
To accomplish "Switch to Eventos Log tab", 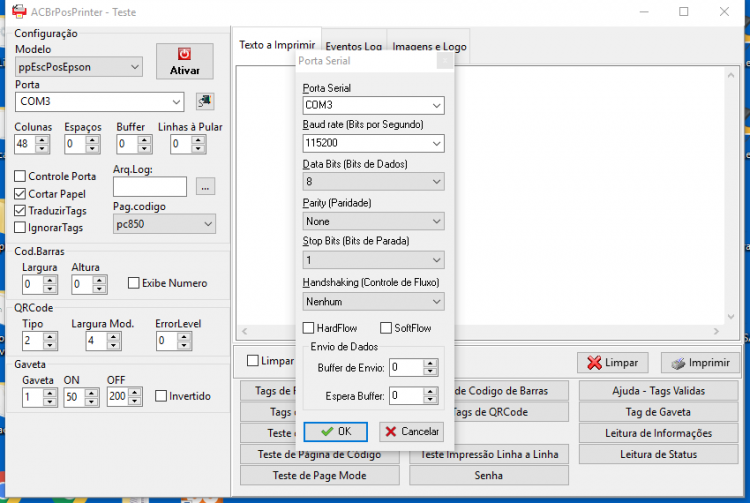I will tap(354, 47).
